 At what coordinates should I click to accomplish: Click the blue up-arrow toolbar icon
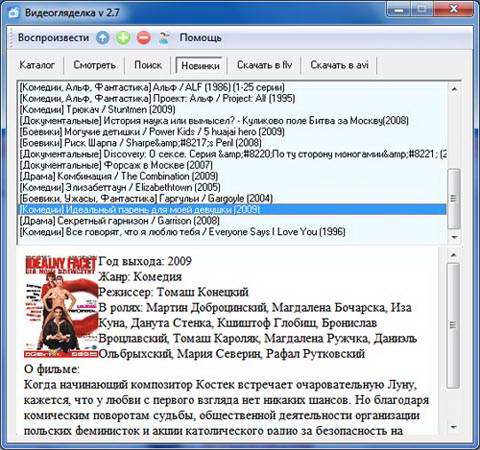(103, 38)
